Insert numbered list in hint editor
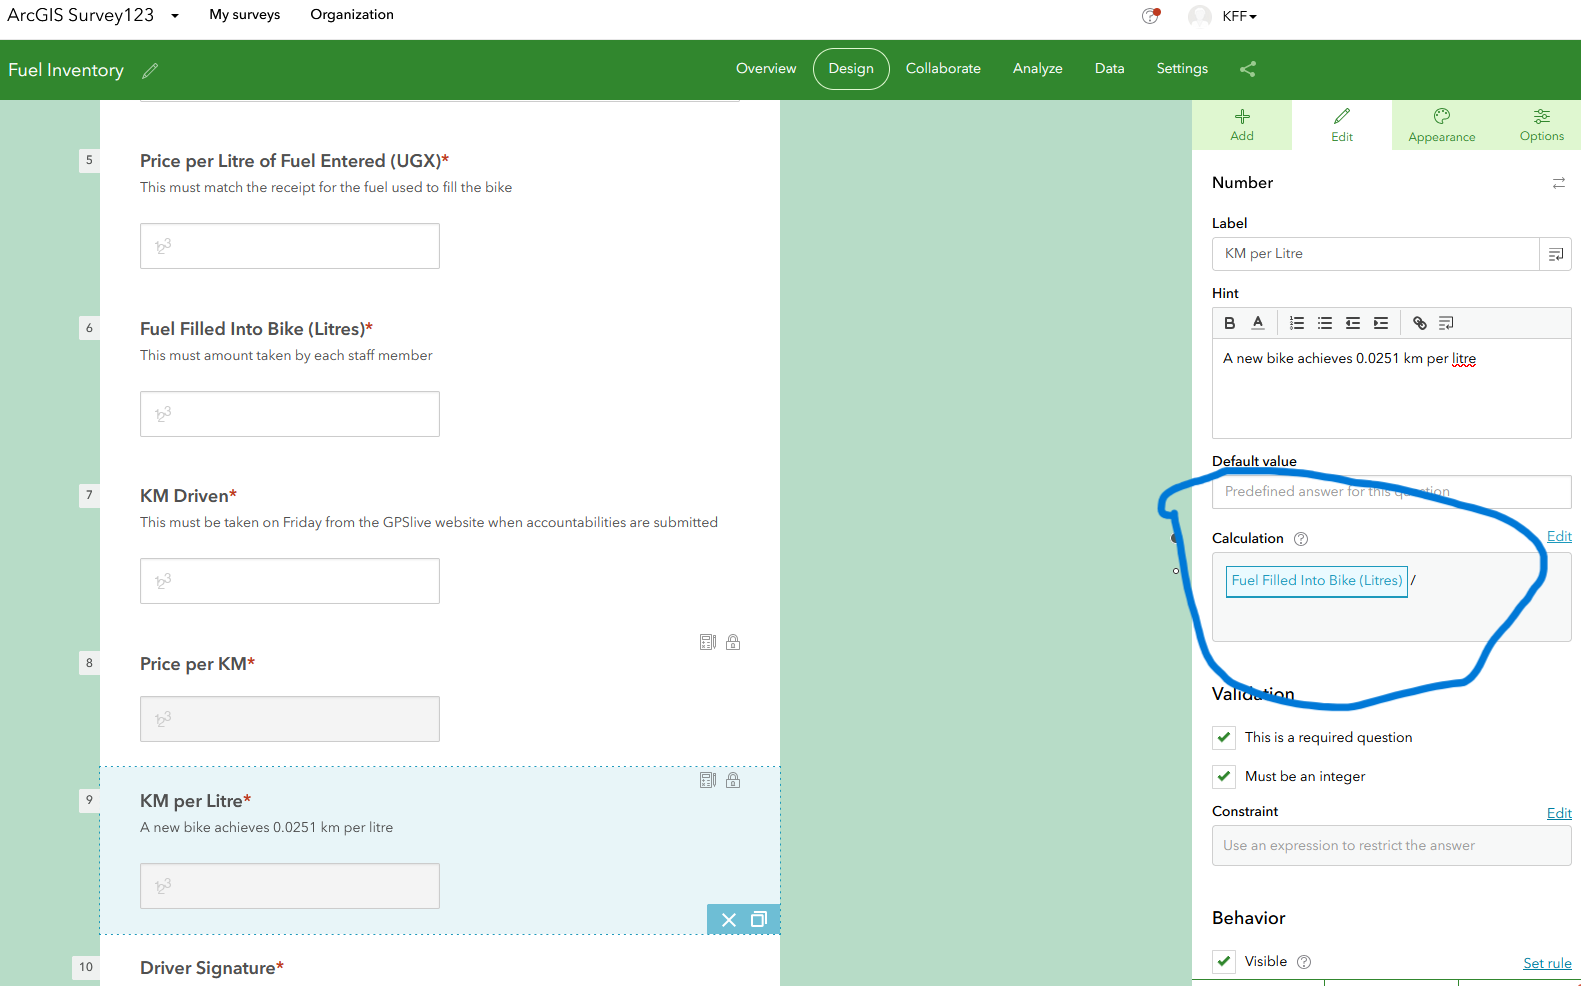 (x=1297, y=323)
